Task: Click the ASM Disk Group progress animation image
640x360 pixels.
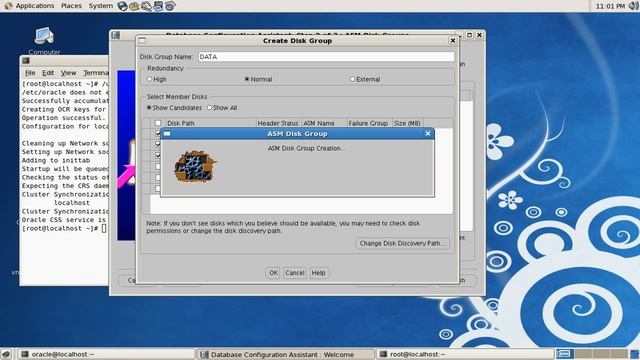Action: pos(195,167)
